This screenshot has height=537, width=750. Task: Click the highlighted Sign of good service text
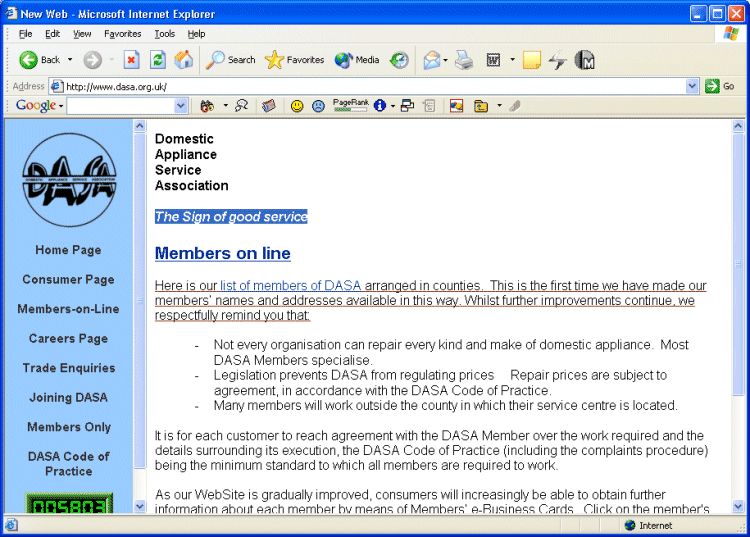(231, 217)
